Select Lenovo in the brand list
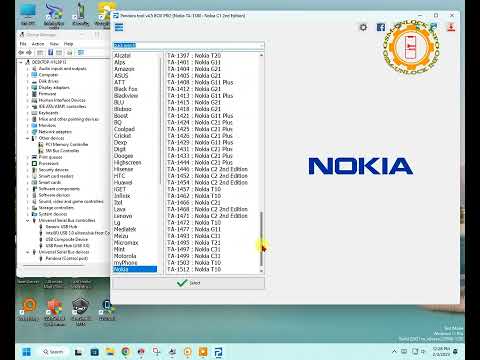This screenshot has height=360, width=480. pos(123,216)
